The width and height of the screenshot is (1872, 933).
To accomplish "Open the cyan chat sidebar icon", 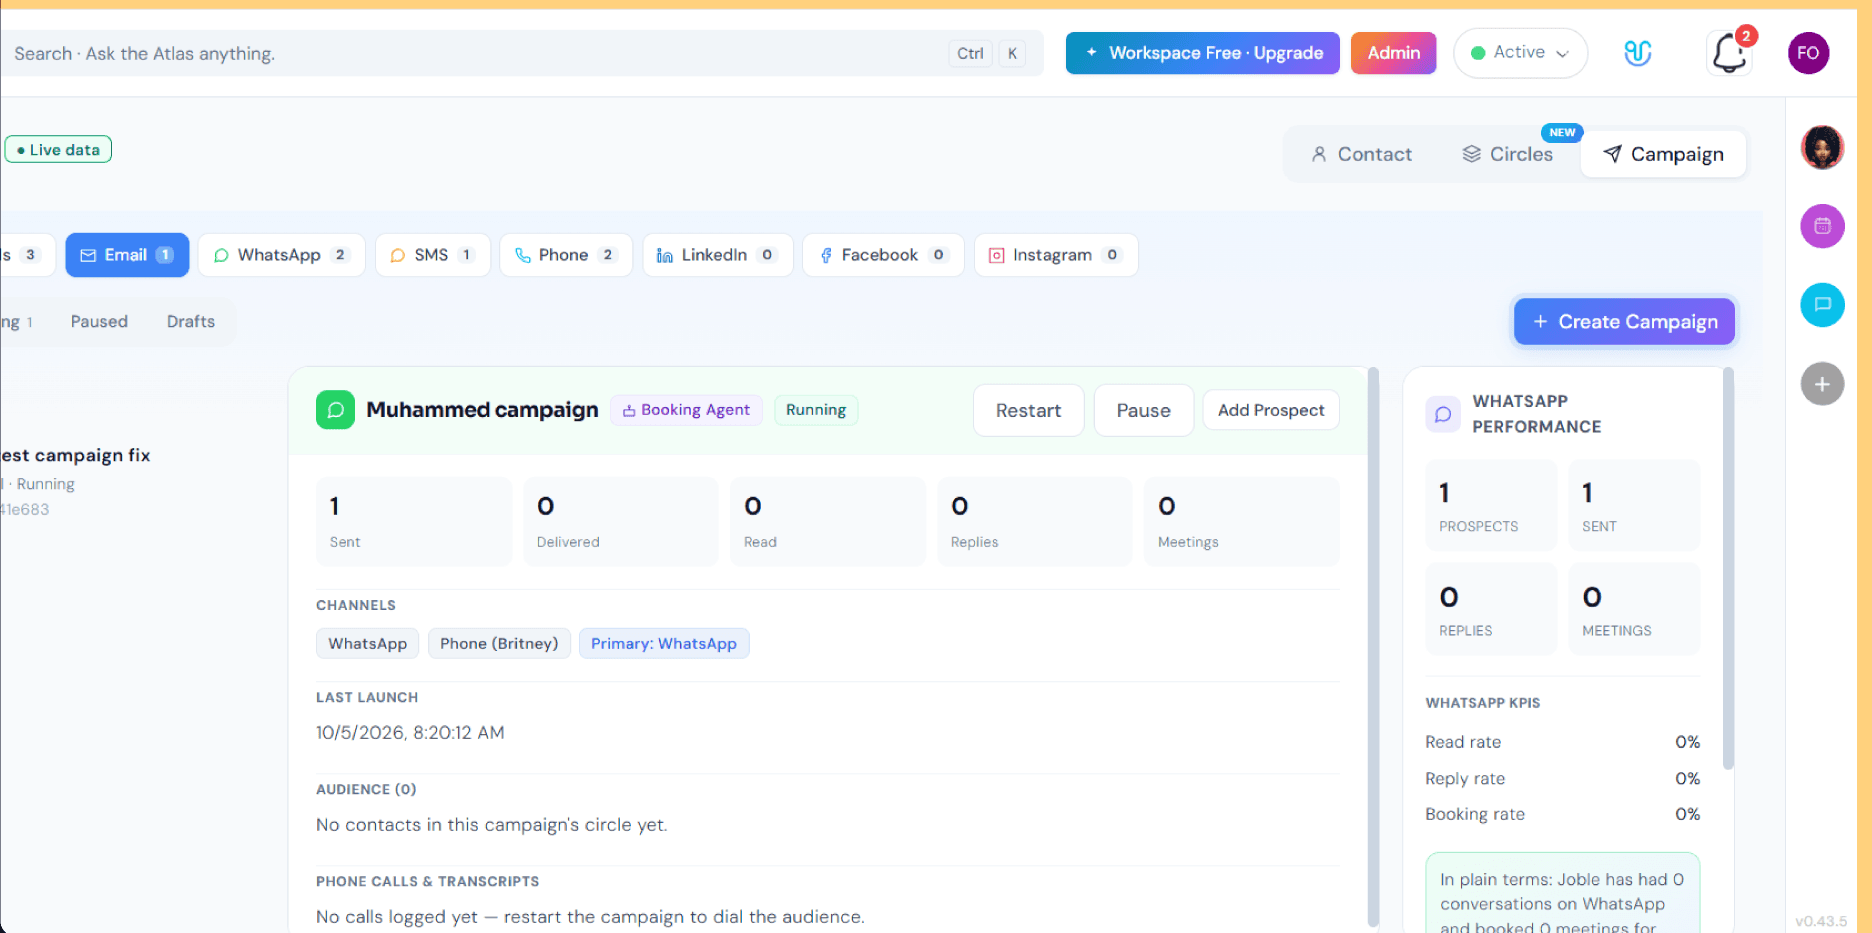I will tap(1822, 305).
